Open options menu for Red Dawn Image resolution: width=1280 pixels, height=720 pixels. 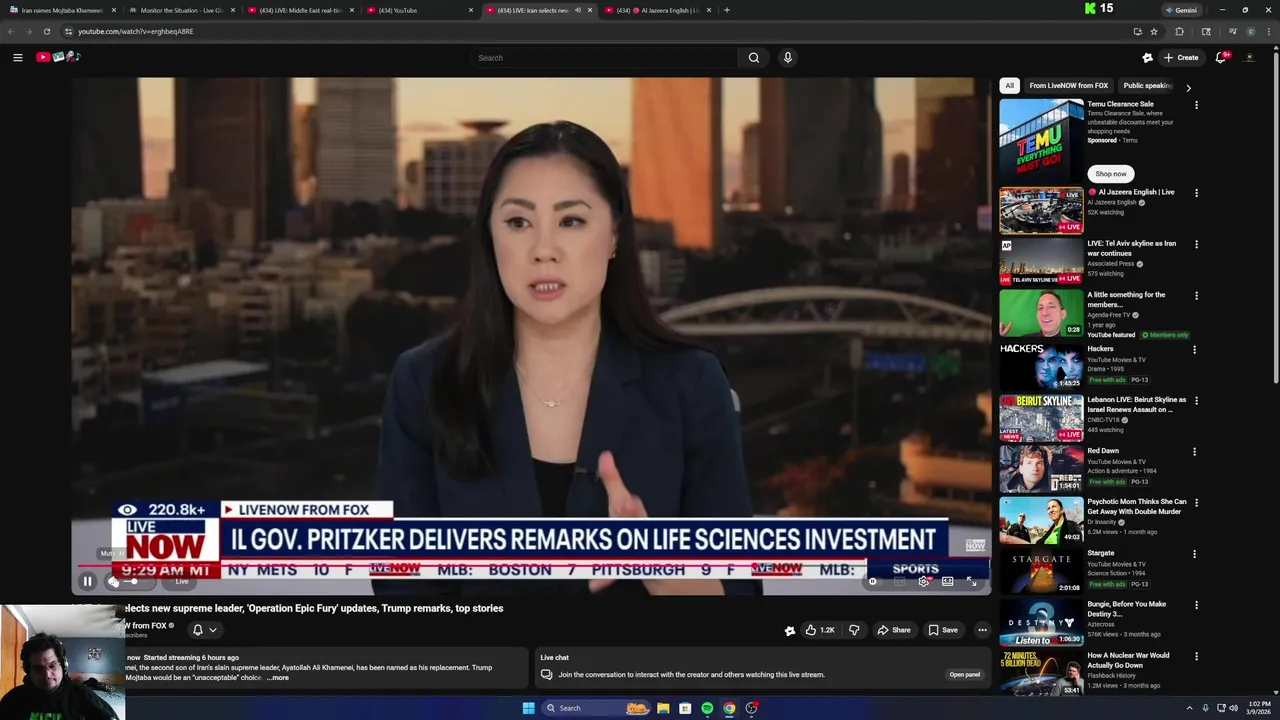point(1194,452)
